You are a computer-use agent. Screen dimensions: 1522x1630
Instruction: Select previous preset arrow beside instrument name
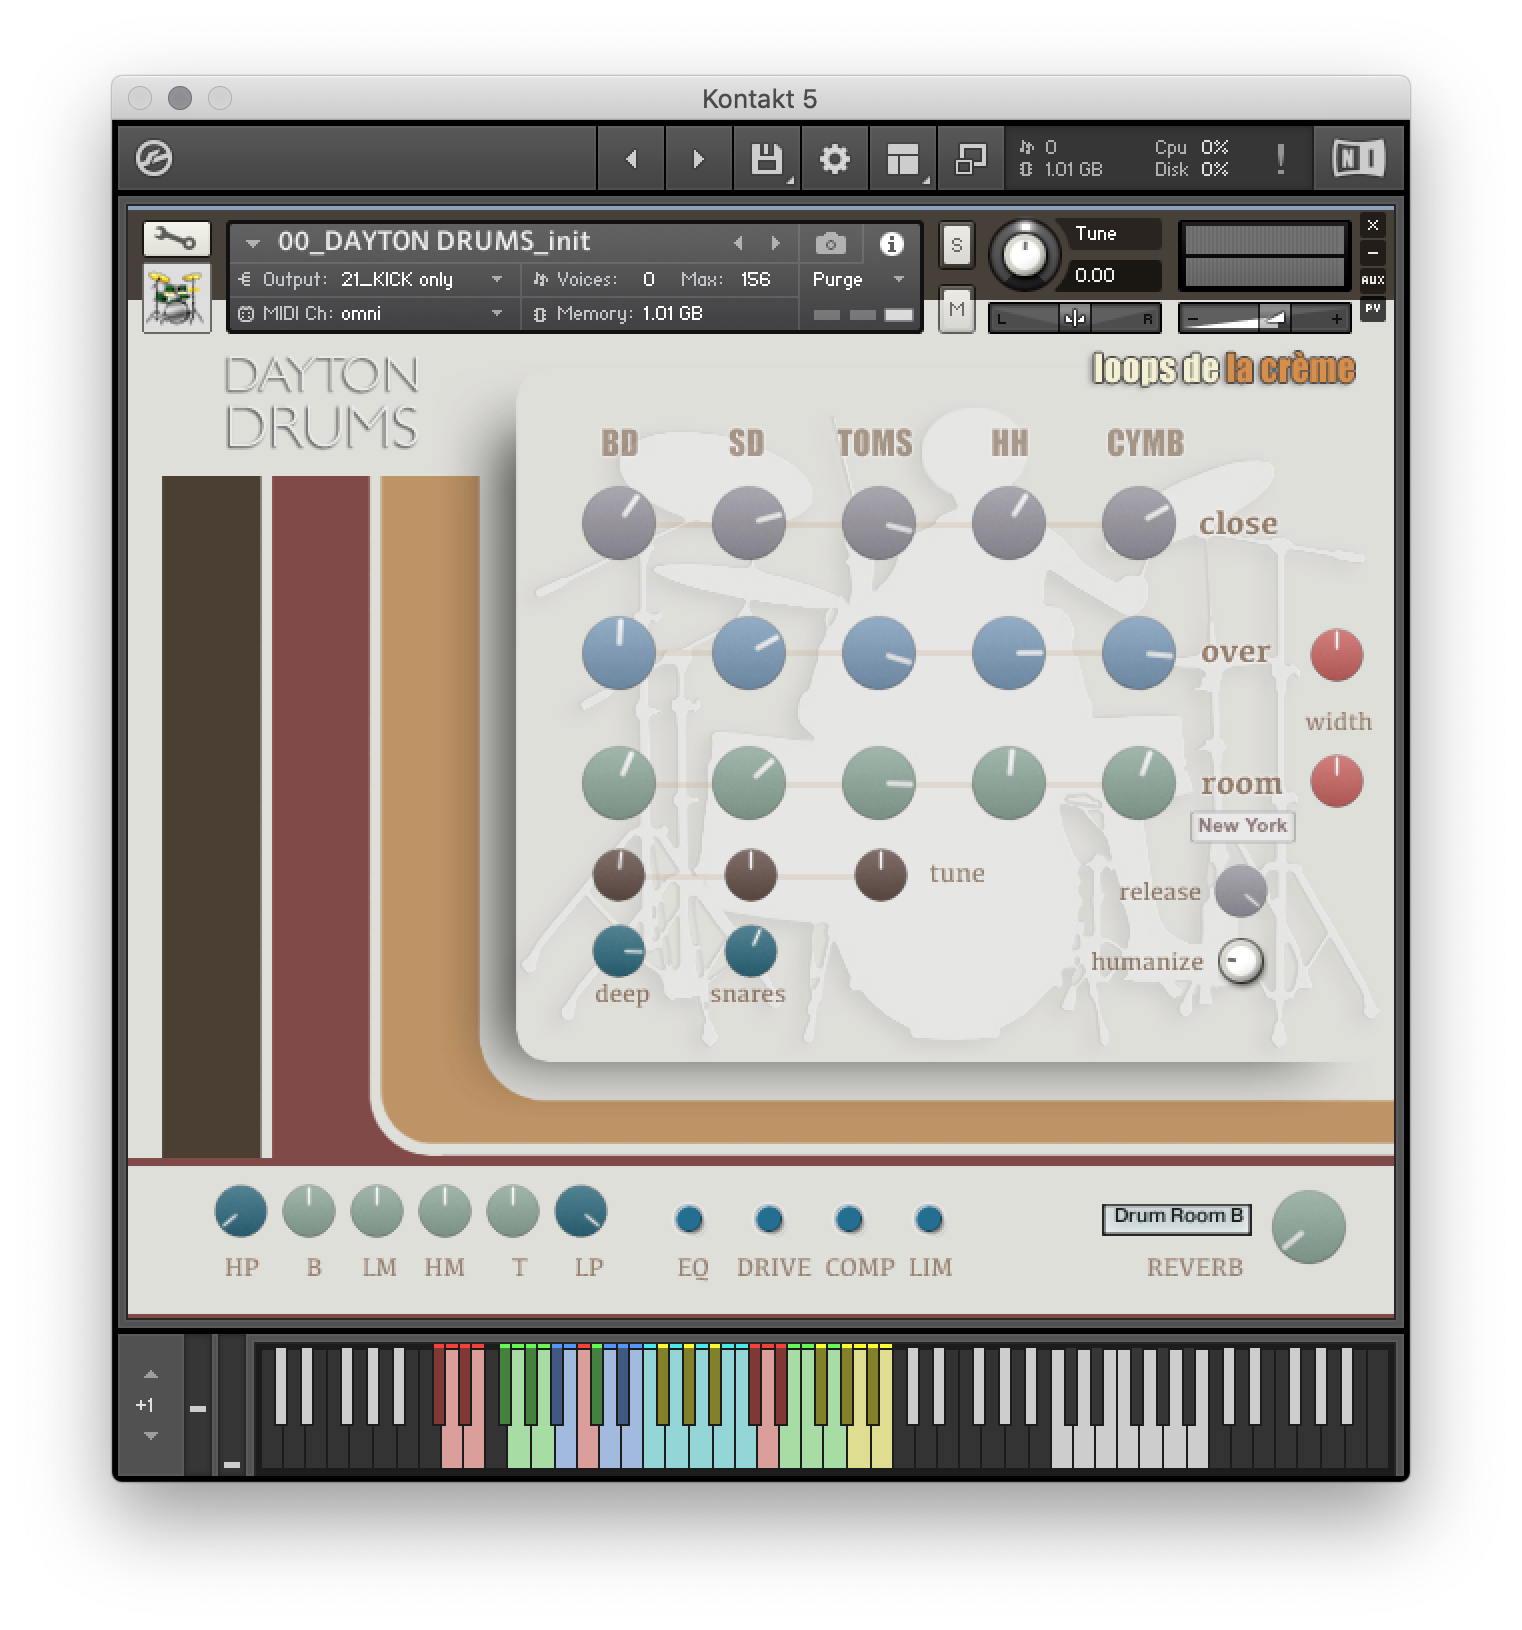[x=738, y=243]
